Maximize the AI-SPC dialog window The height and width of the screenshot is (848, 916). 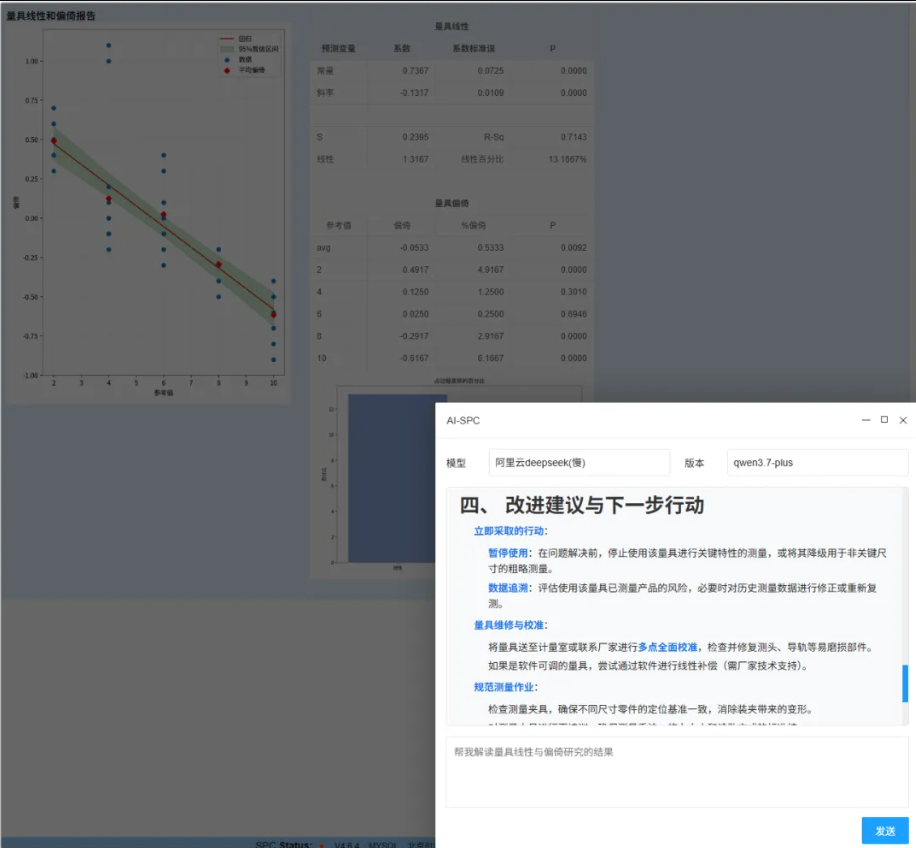(x=884, y=420)
